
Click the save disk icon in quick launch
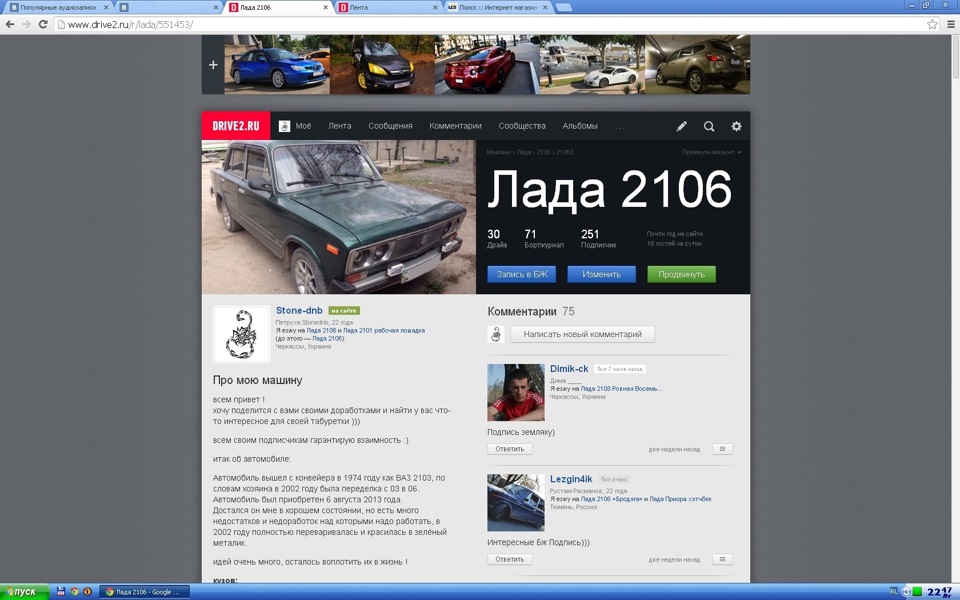(x=61, y=591)
